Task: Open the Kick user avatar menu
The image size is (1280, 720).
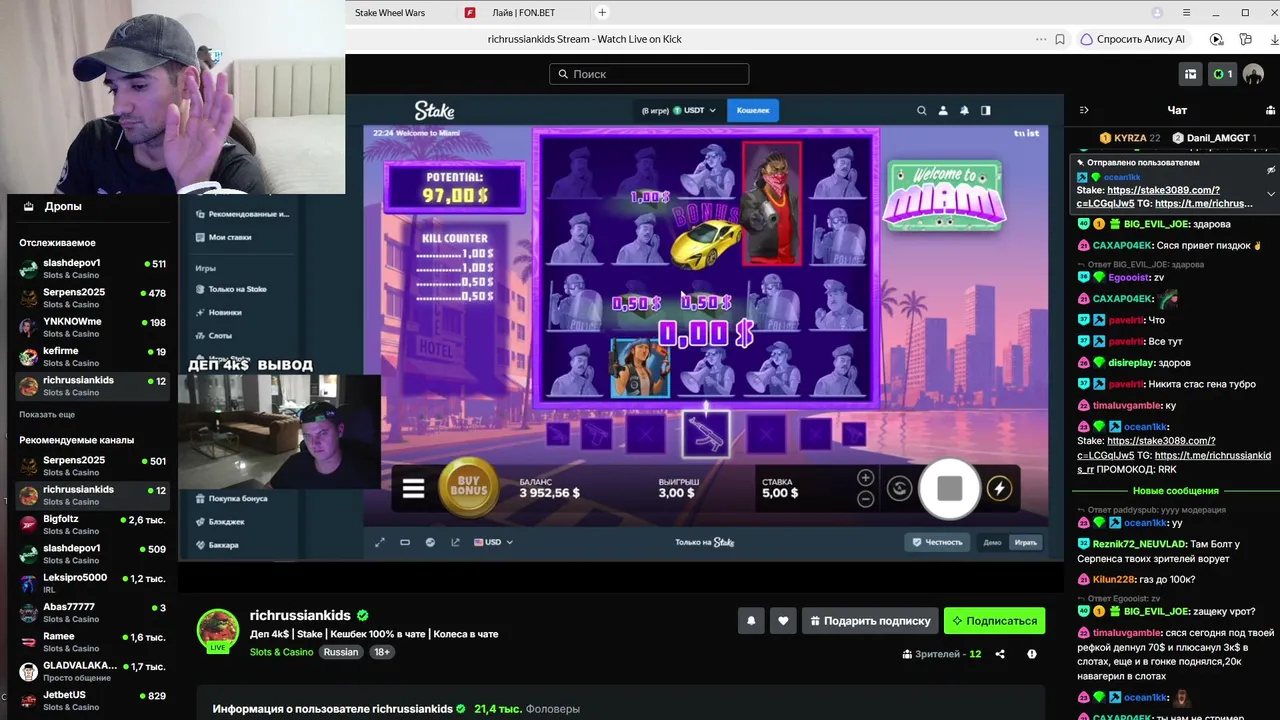Action: pyautogui.click(x=1253, y=75)
